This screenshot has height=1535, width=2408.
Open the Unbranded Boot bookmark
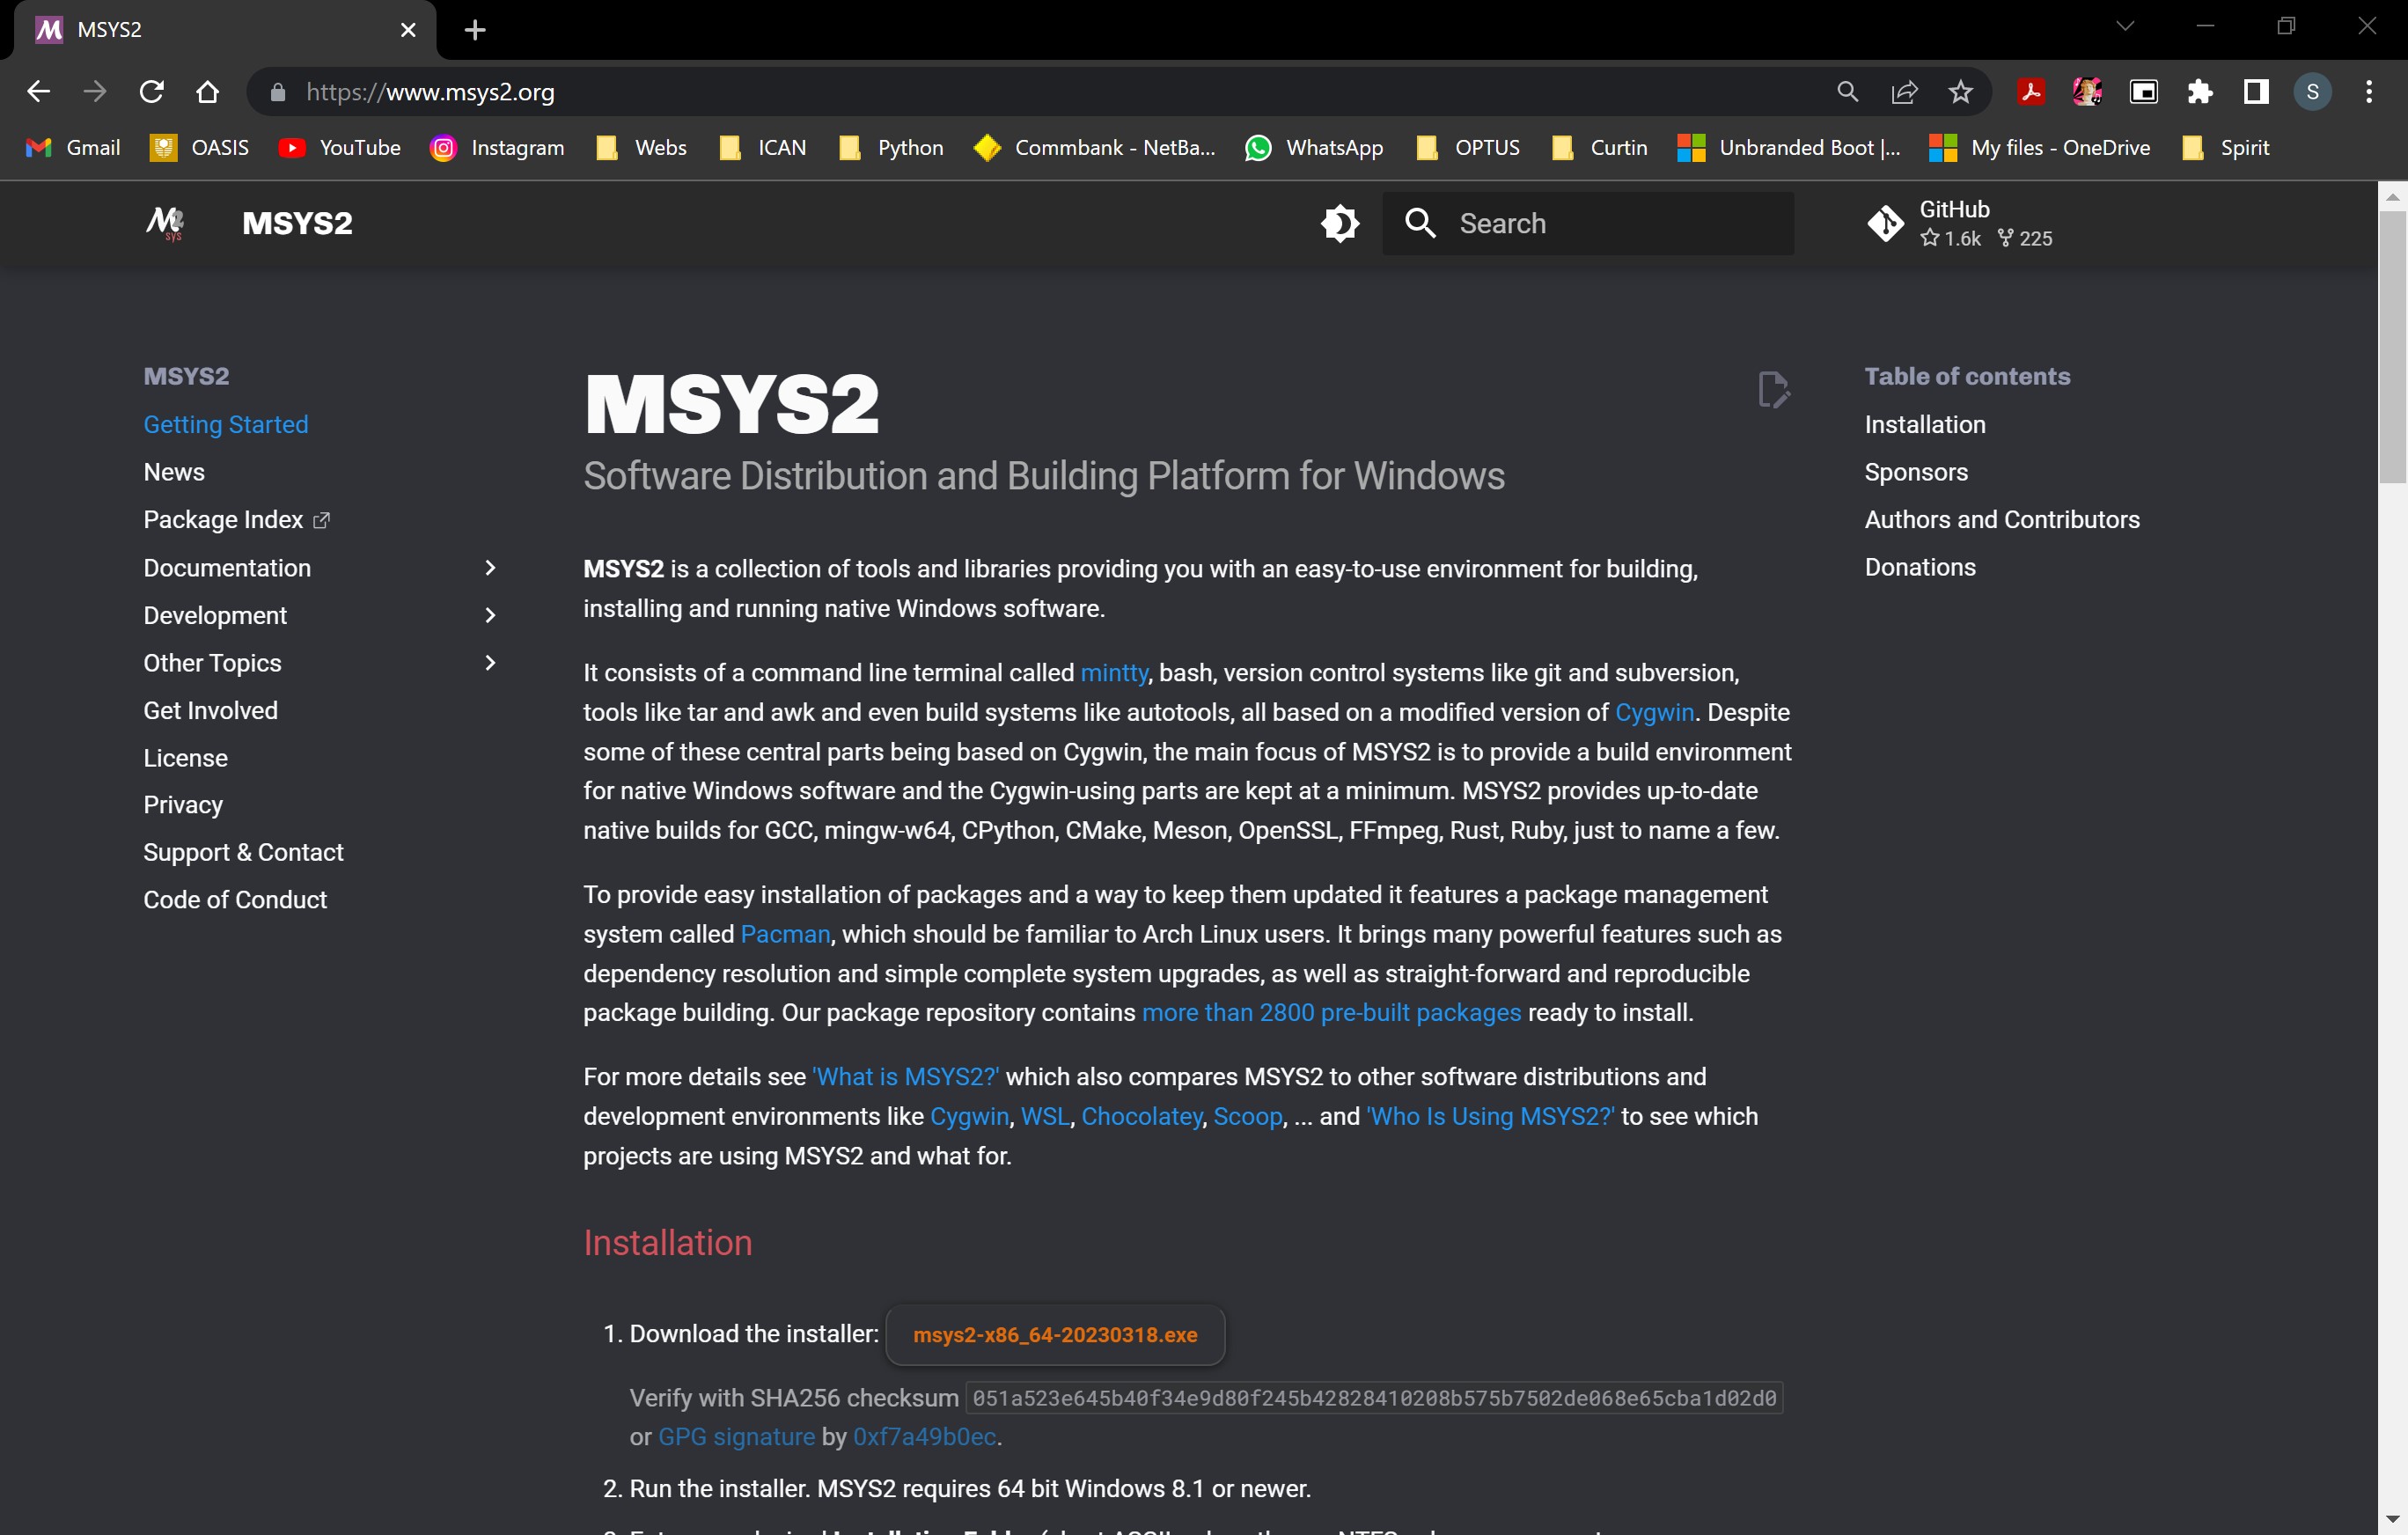click(1788, 148)
